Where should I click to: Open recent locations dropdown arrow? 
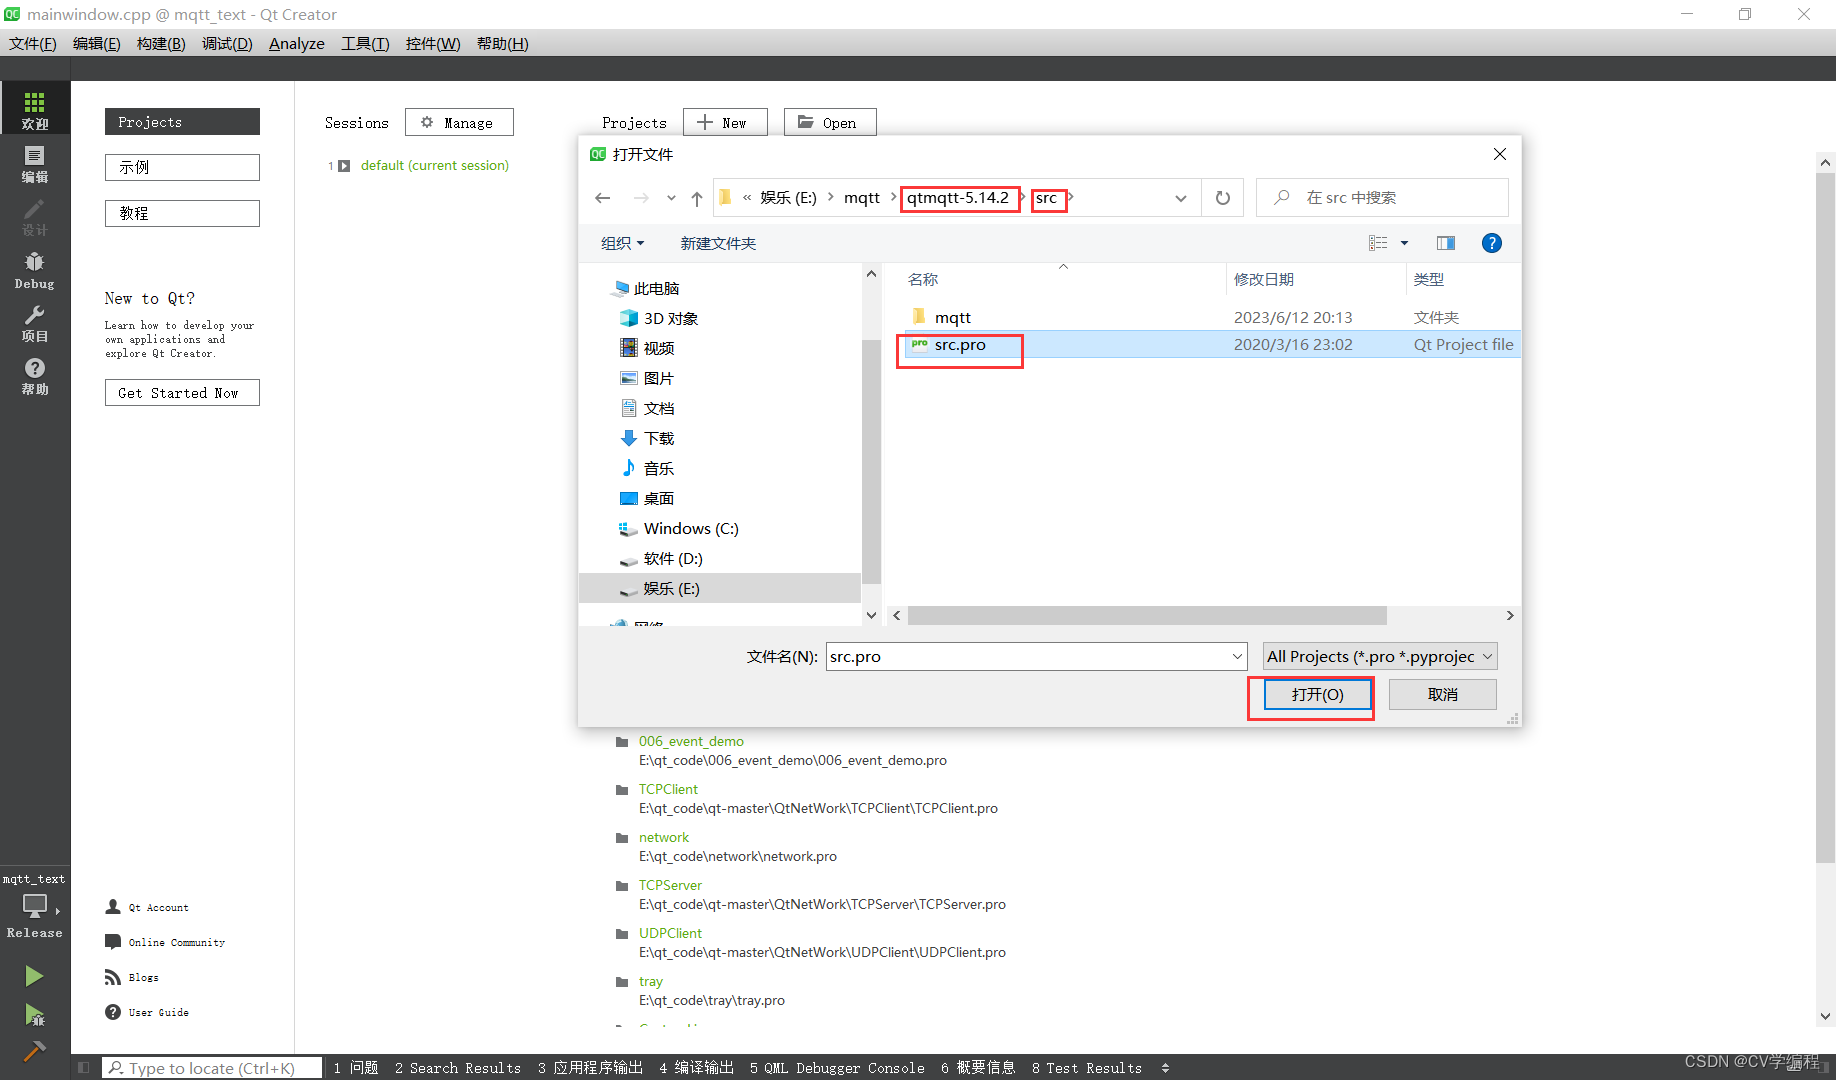pyautogui.click(x=671, y=198)
